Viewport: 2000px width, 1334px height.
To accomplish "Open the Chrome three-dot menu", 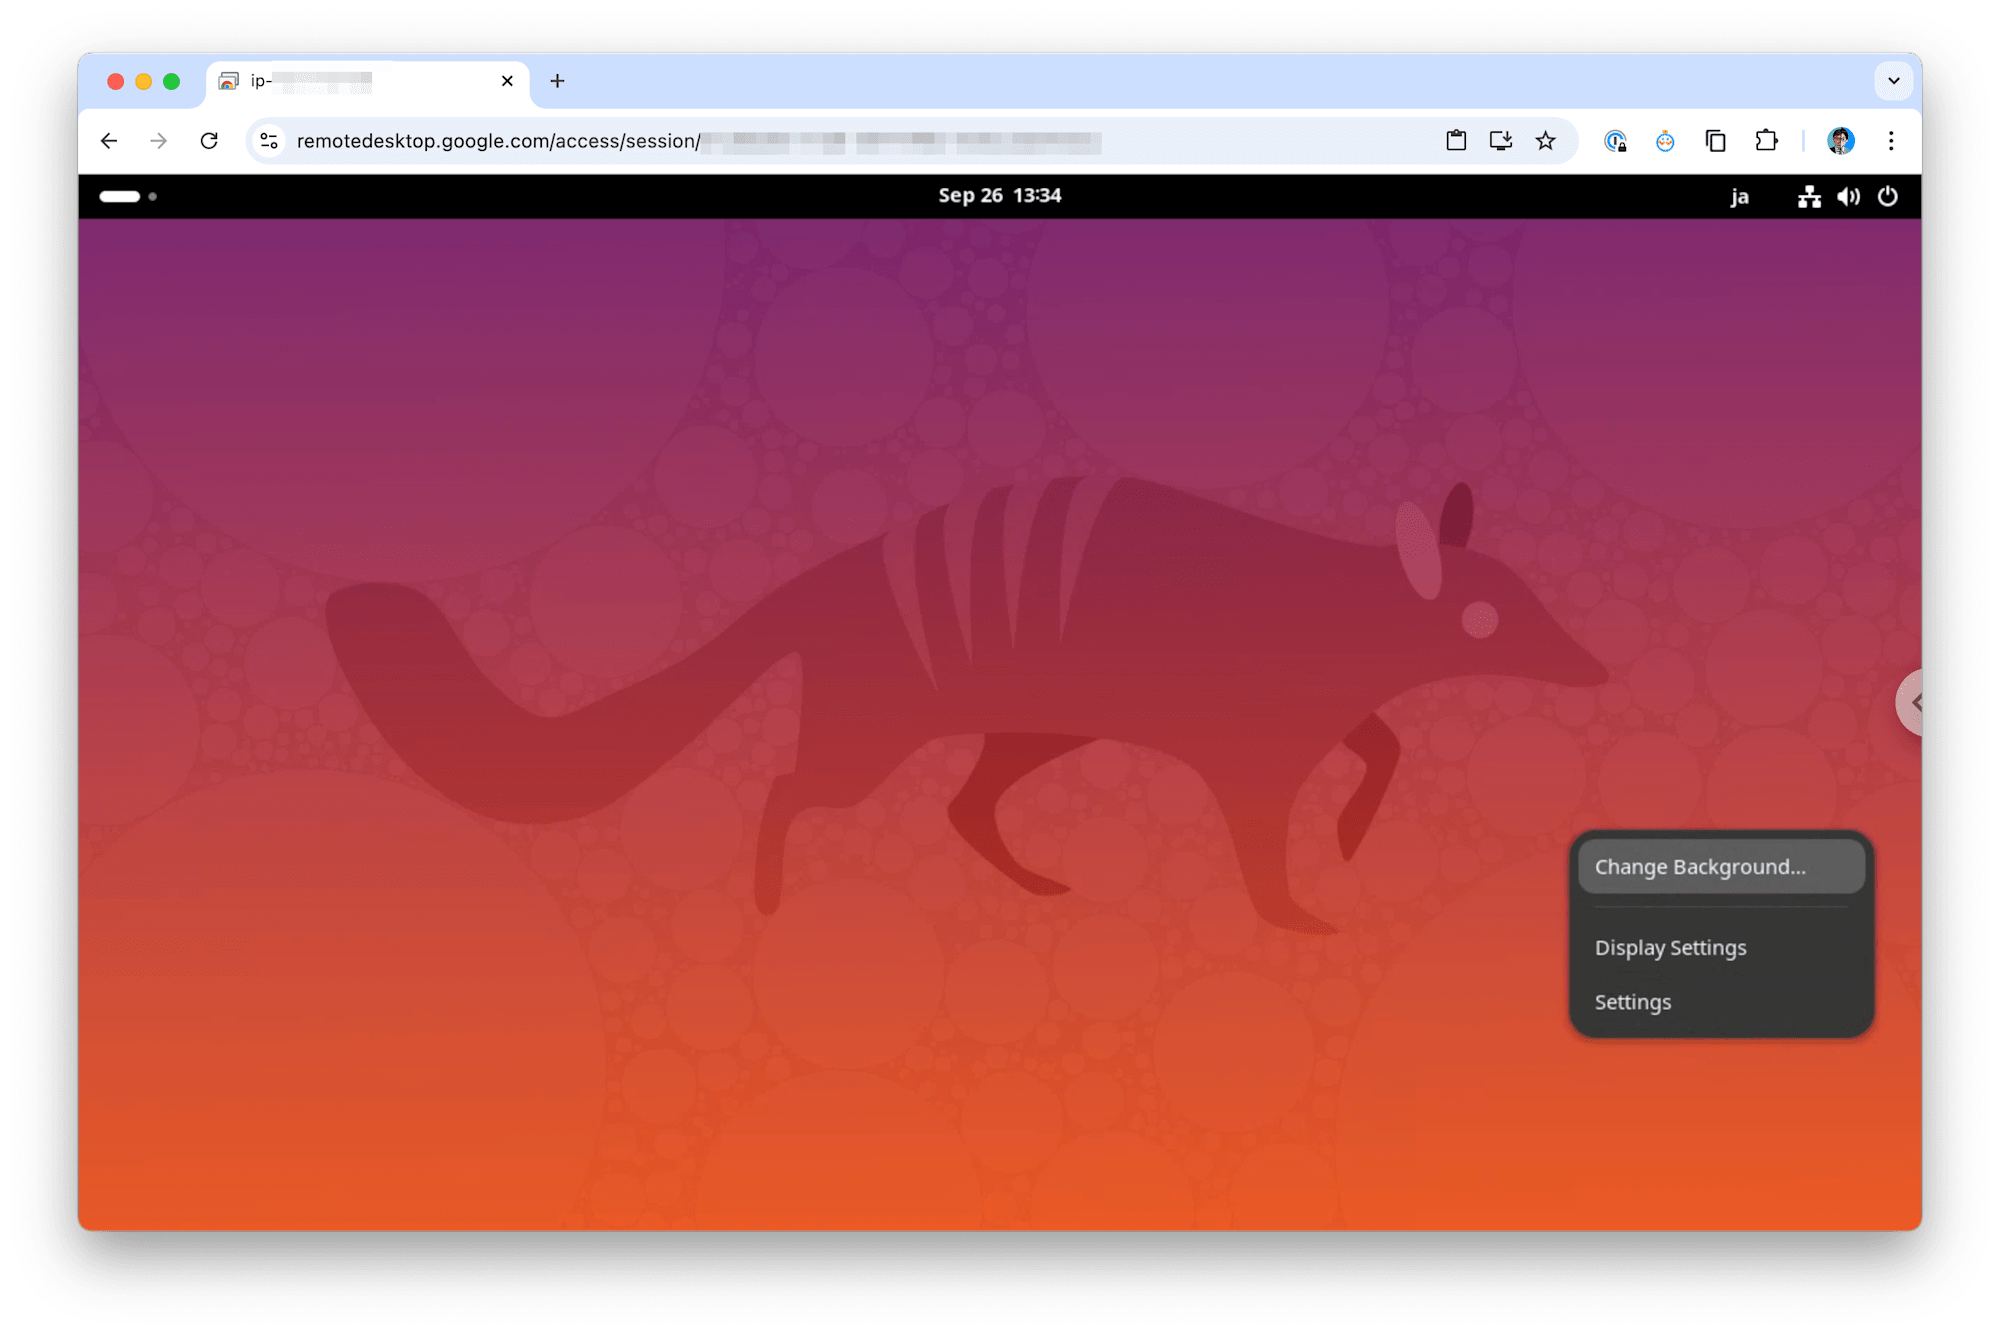I will tap(1891, 141).
